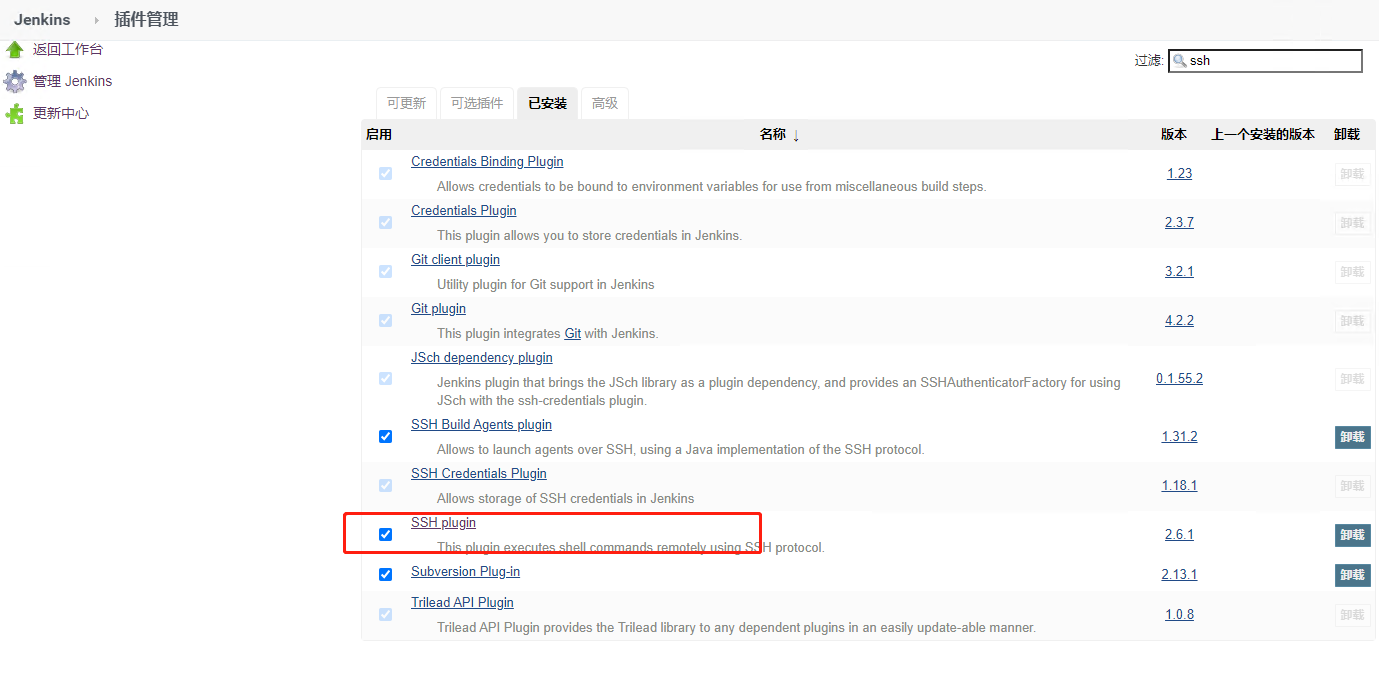1379x677 pixels.
Task: Click the disabled 卸载 button for Git plugin
Action: click(x=1352, y=321)
